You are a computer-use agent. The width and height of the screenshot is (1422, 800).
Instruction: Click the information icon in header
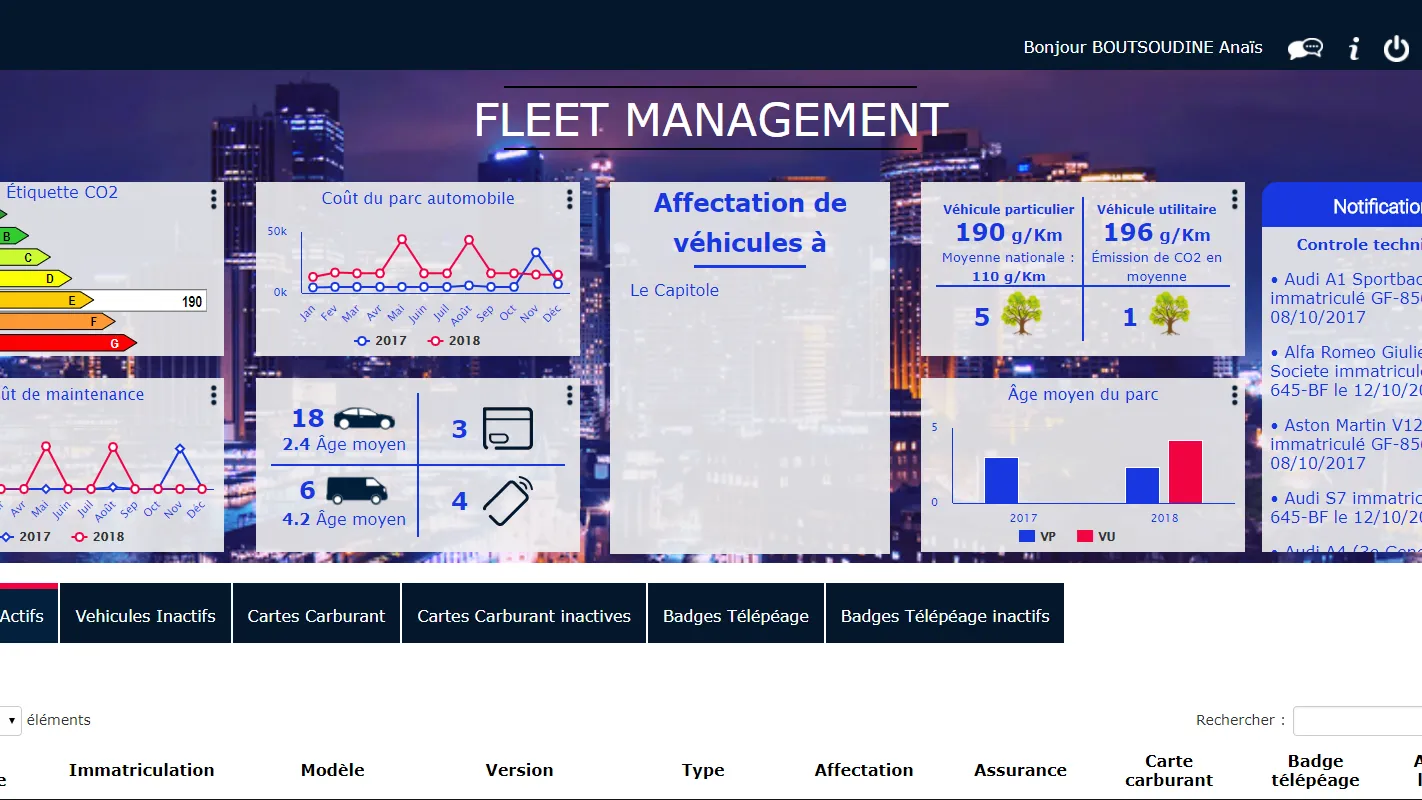click(x=1354, y=48)
